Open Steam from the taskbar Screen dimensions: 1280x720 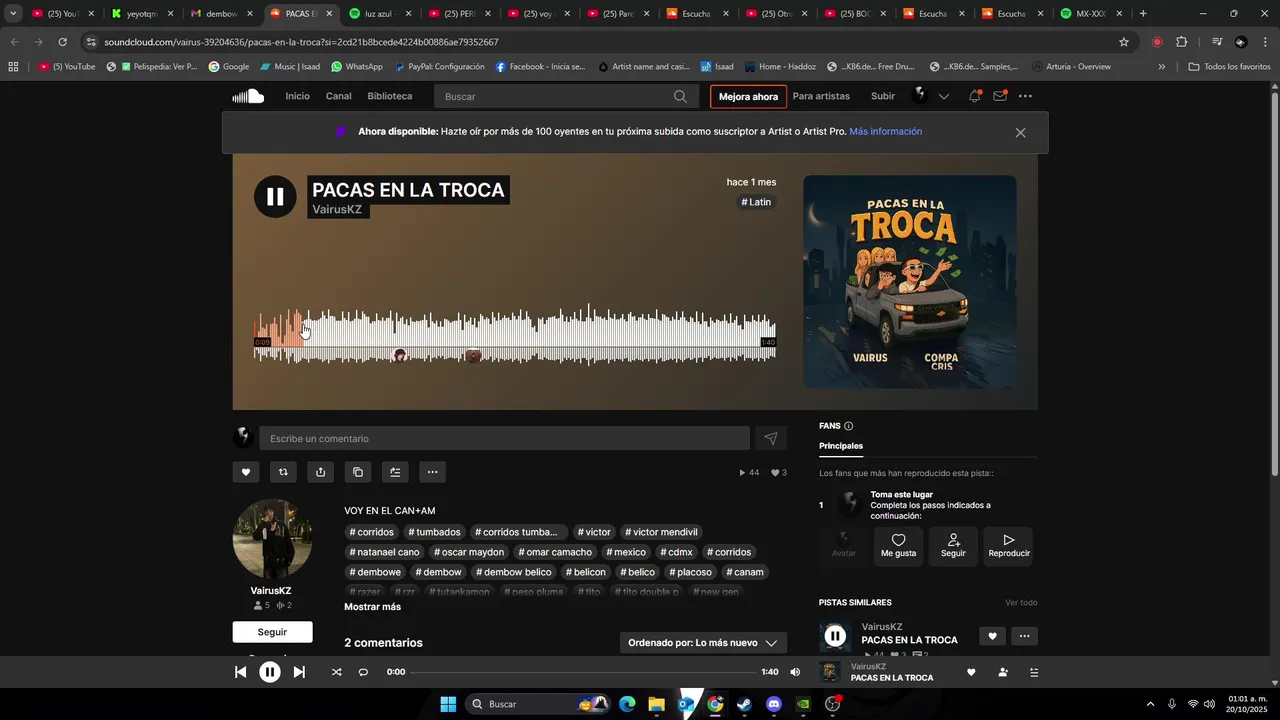pyautogui.click(x=744, y=704)
